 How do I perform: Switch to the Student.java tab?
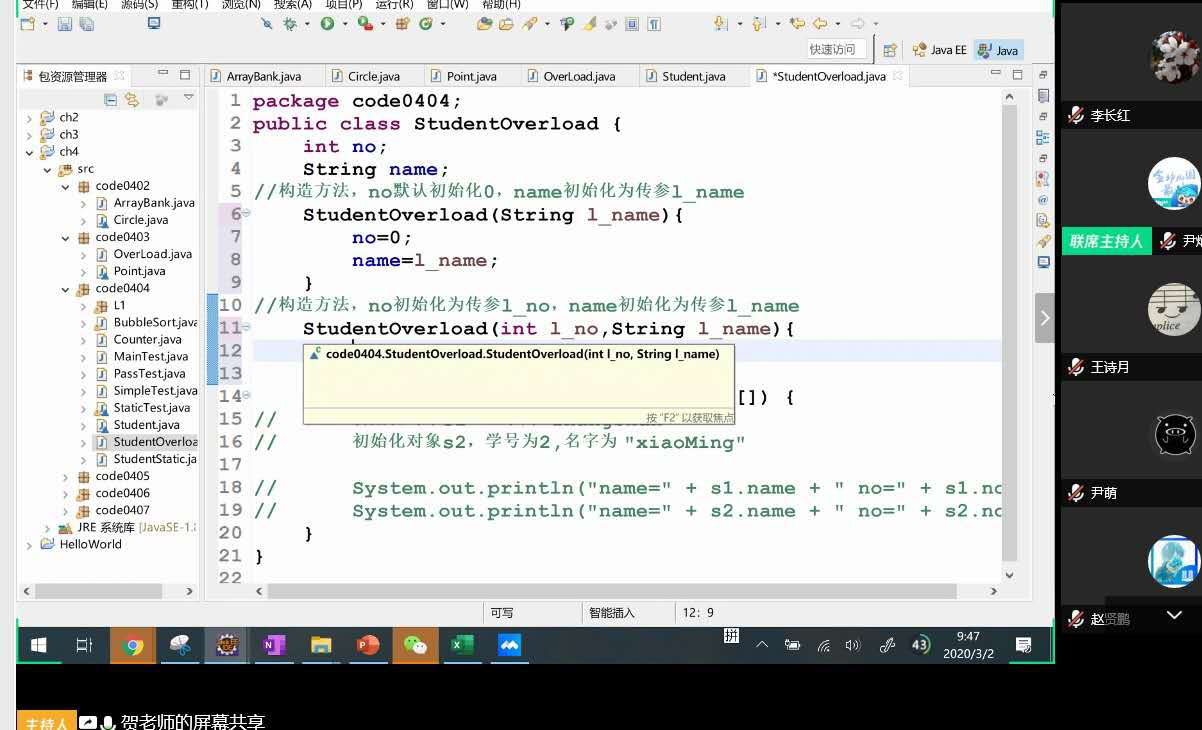tap(693, 76)
